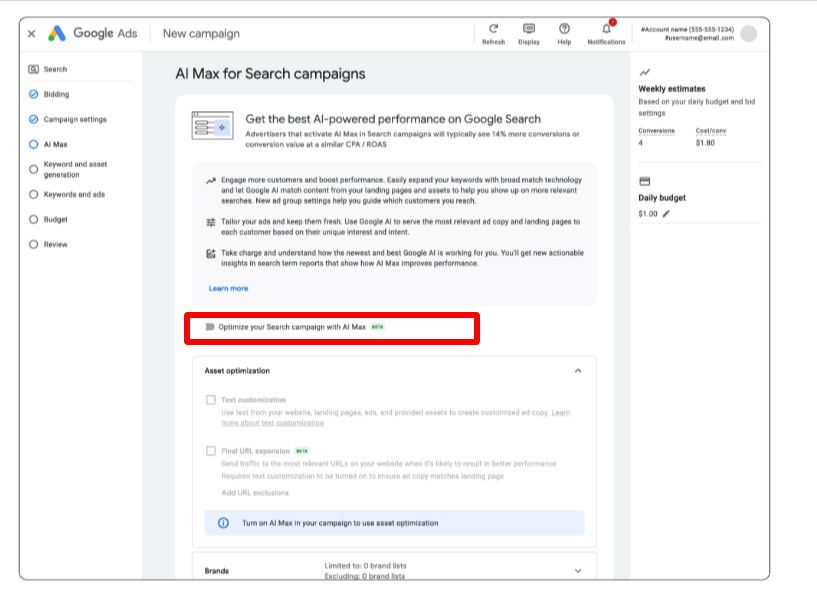This screenshot has height=594, width=817.
Task: Open the Display settings icon
Action: tap(529, 30)
